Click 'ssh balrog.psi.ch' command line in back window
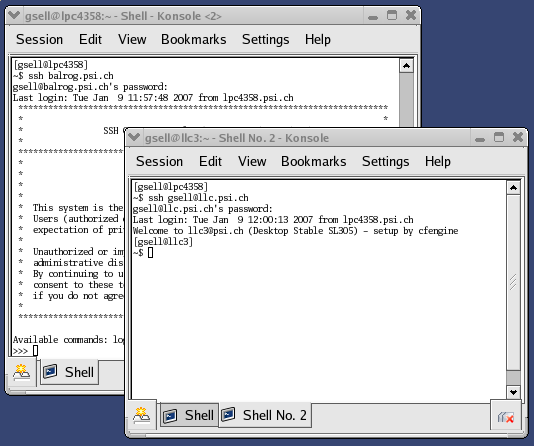This screenshot has height=446, width=534. pos(71,76)
